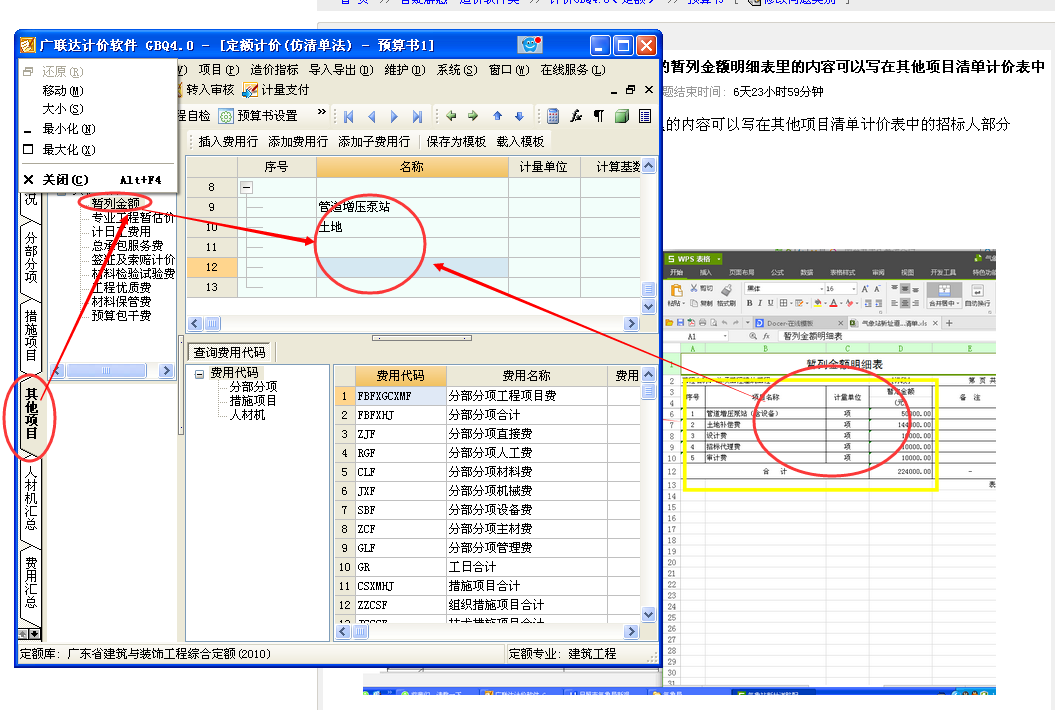Click the FBFXGCXMF cell in fee code table

[400, 396]
